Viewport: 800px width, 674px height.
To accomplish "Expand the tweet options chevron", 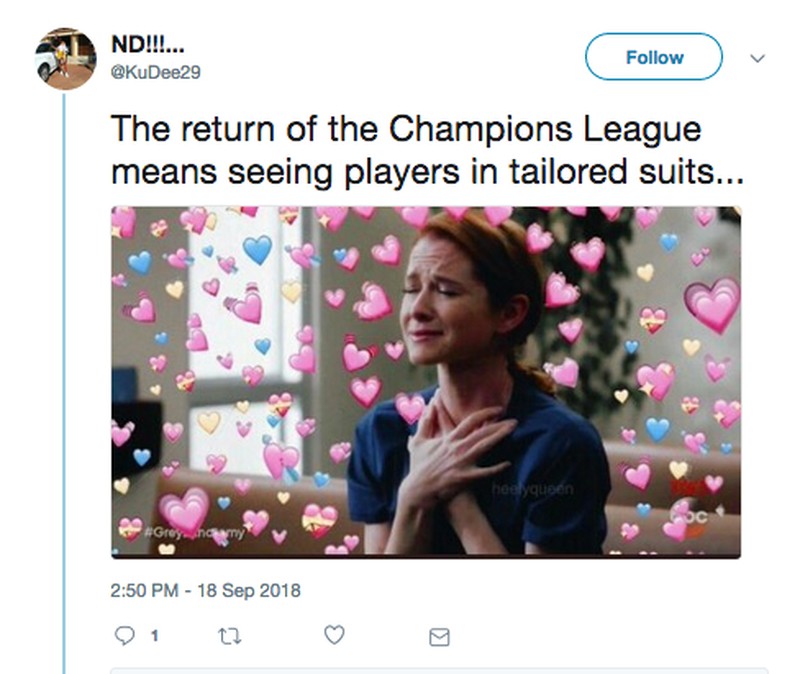I will (x=757, y=58).
